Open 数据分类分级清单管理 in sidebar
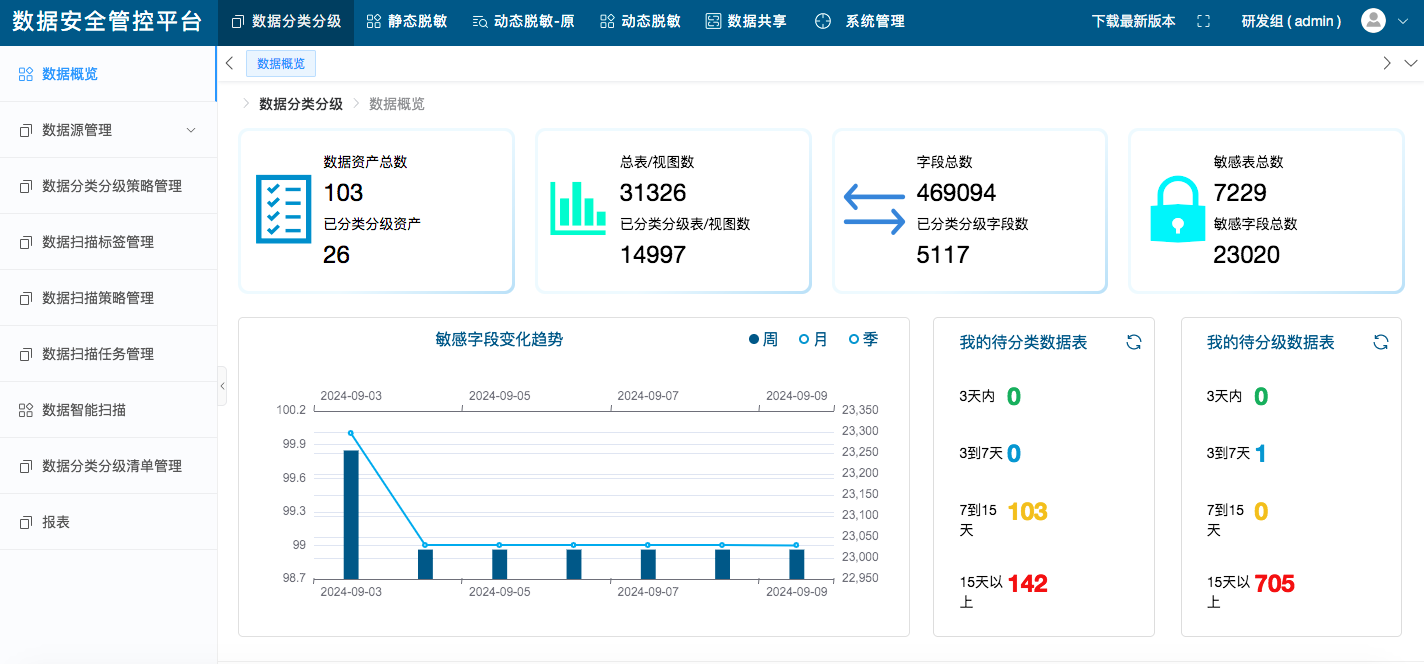Viewport: 1424px width, 664px height. [108, 466]
